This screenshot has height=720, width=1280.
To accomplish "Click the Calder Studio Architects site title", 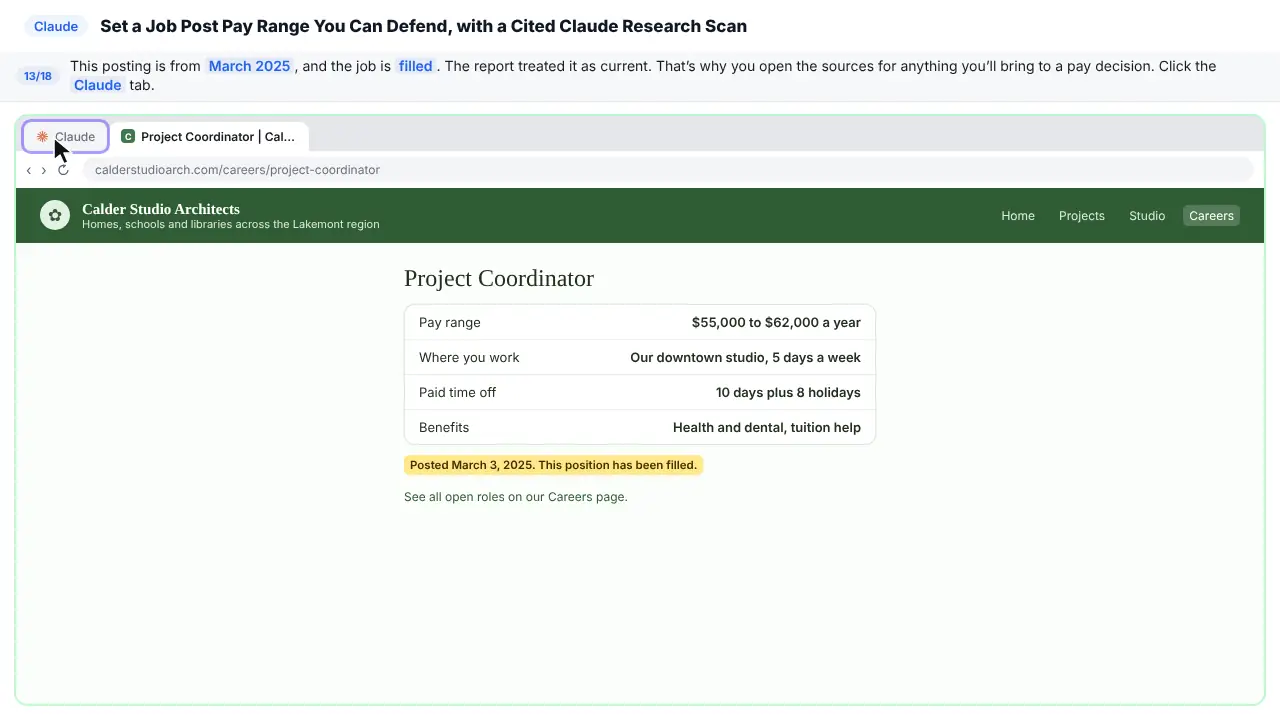I will pos(161,209).
